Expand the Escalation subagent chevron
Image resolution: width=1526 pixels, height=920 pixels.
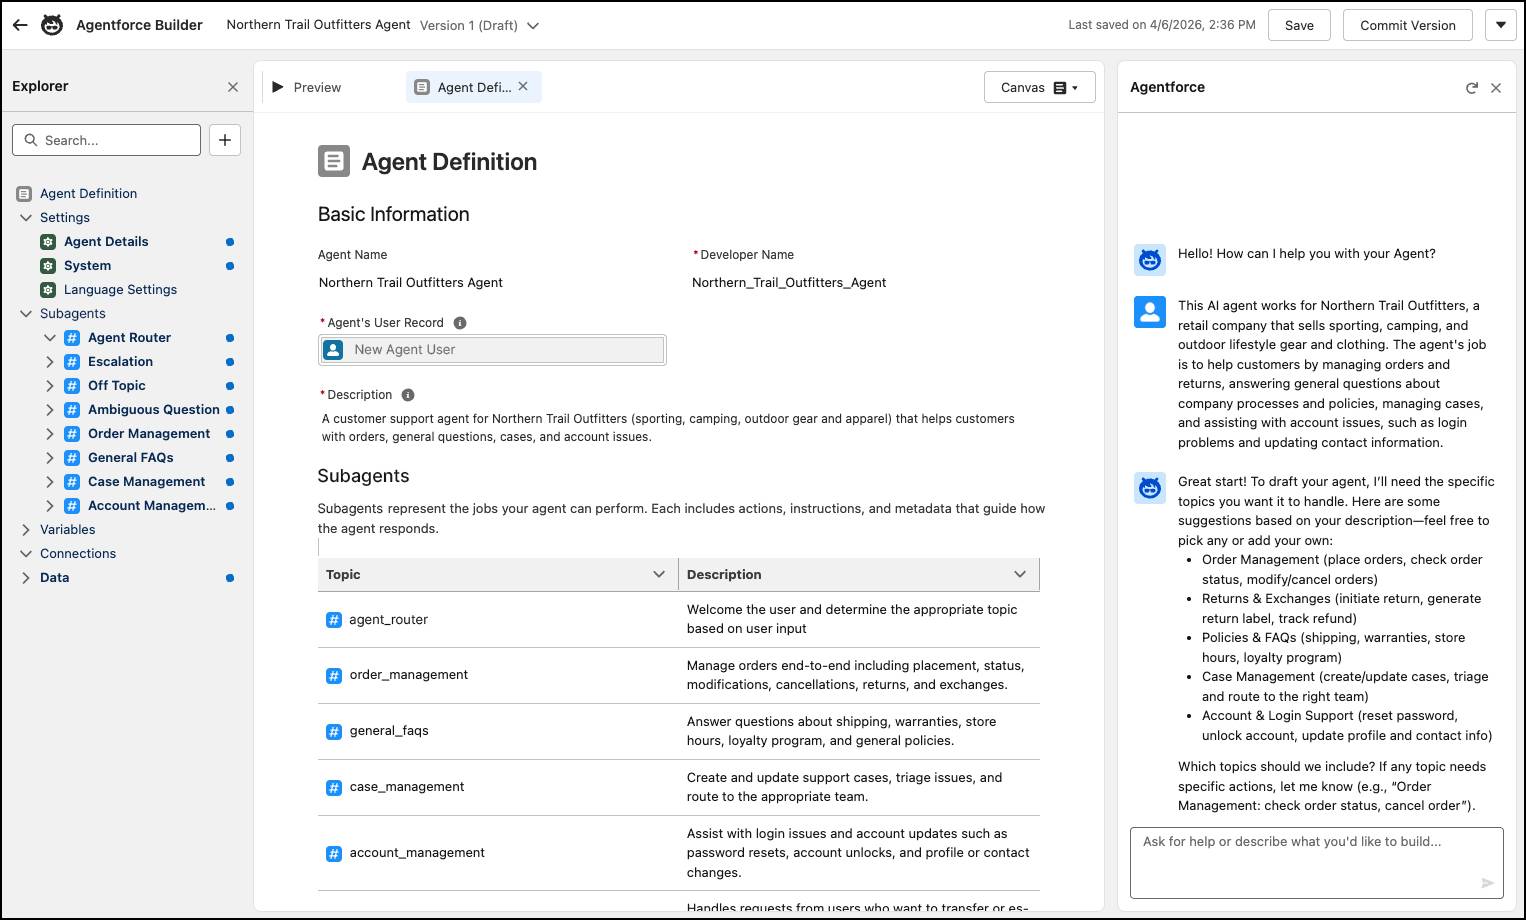50,361
